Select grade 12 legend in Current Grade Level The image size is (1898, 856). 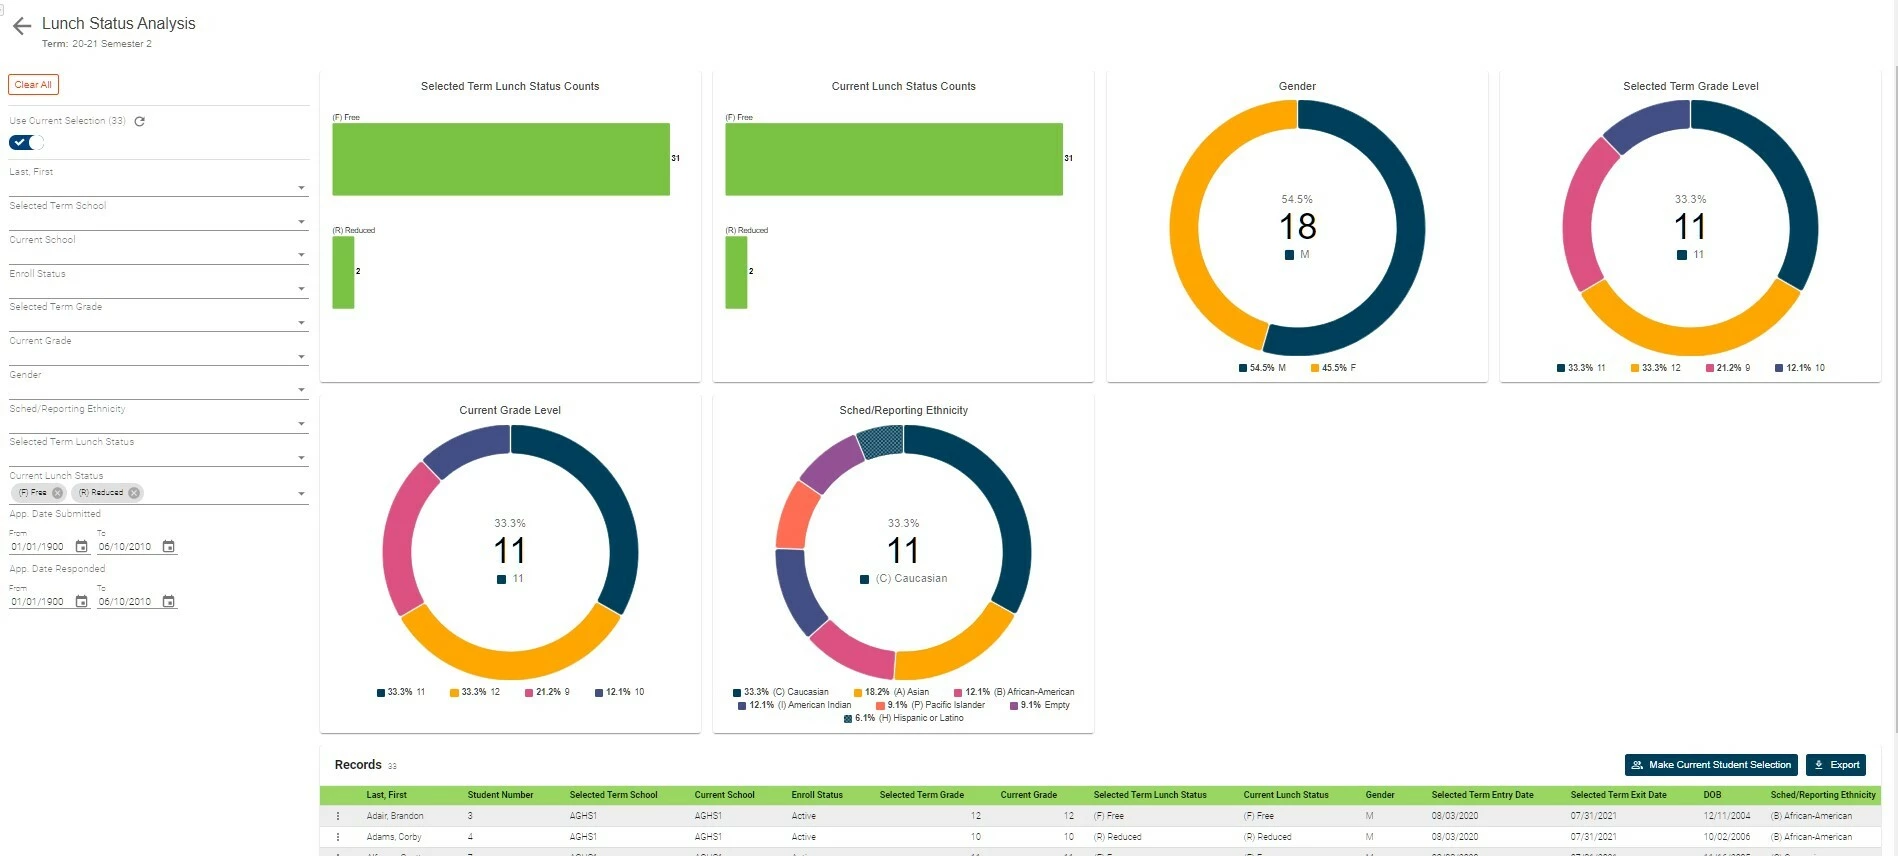click(x=475, y=692)
